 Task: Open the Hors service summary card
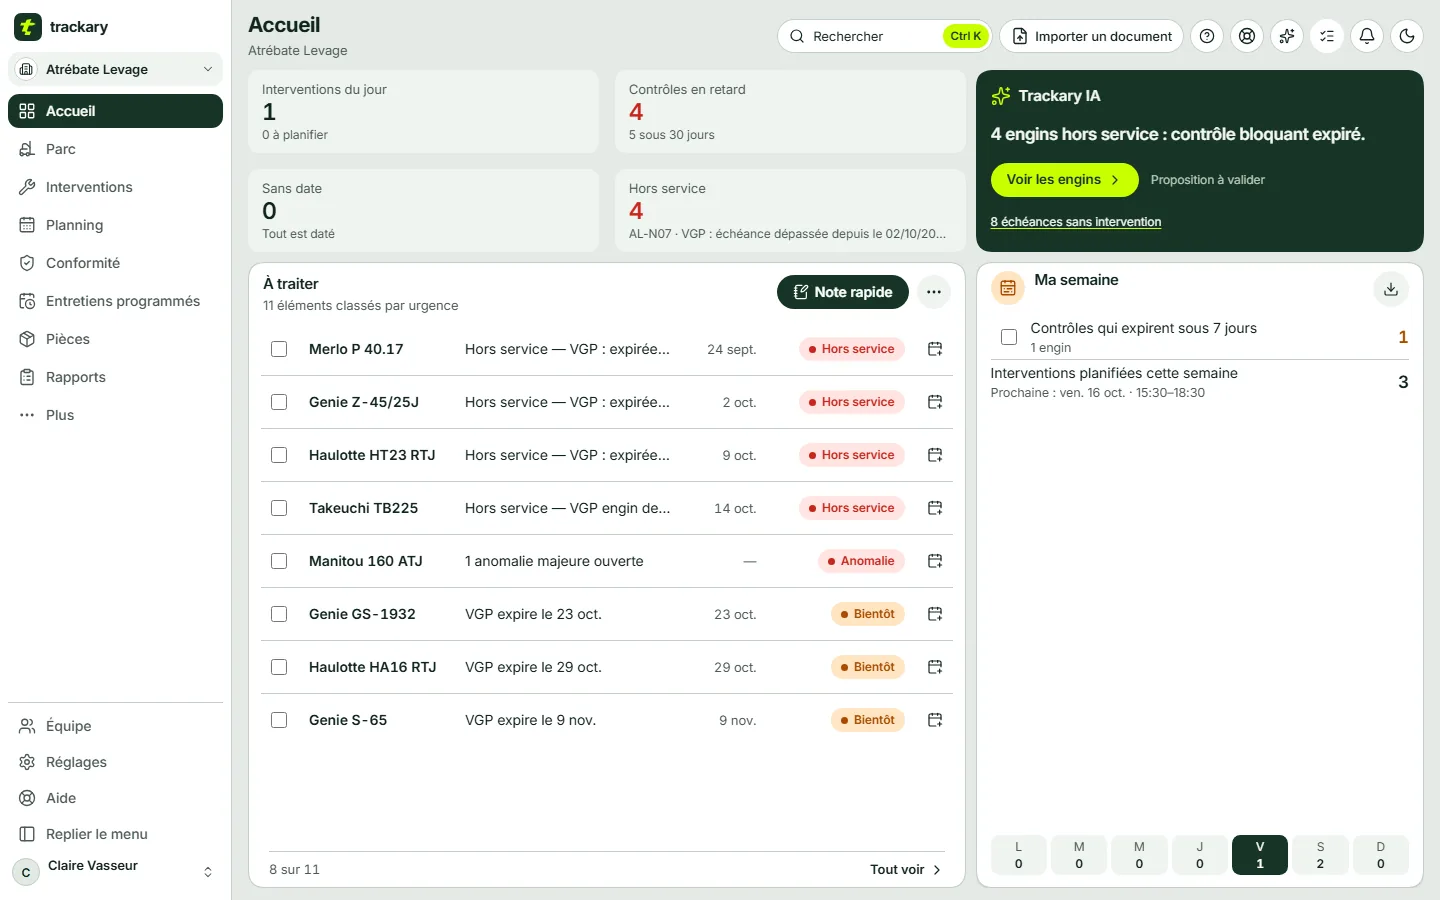pyautogui.click(x=790, y=210)
